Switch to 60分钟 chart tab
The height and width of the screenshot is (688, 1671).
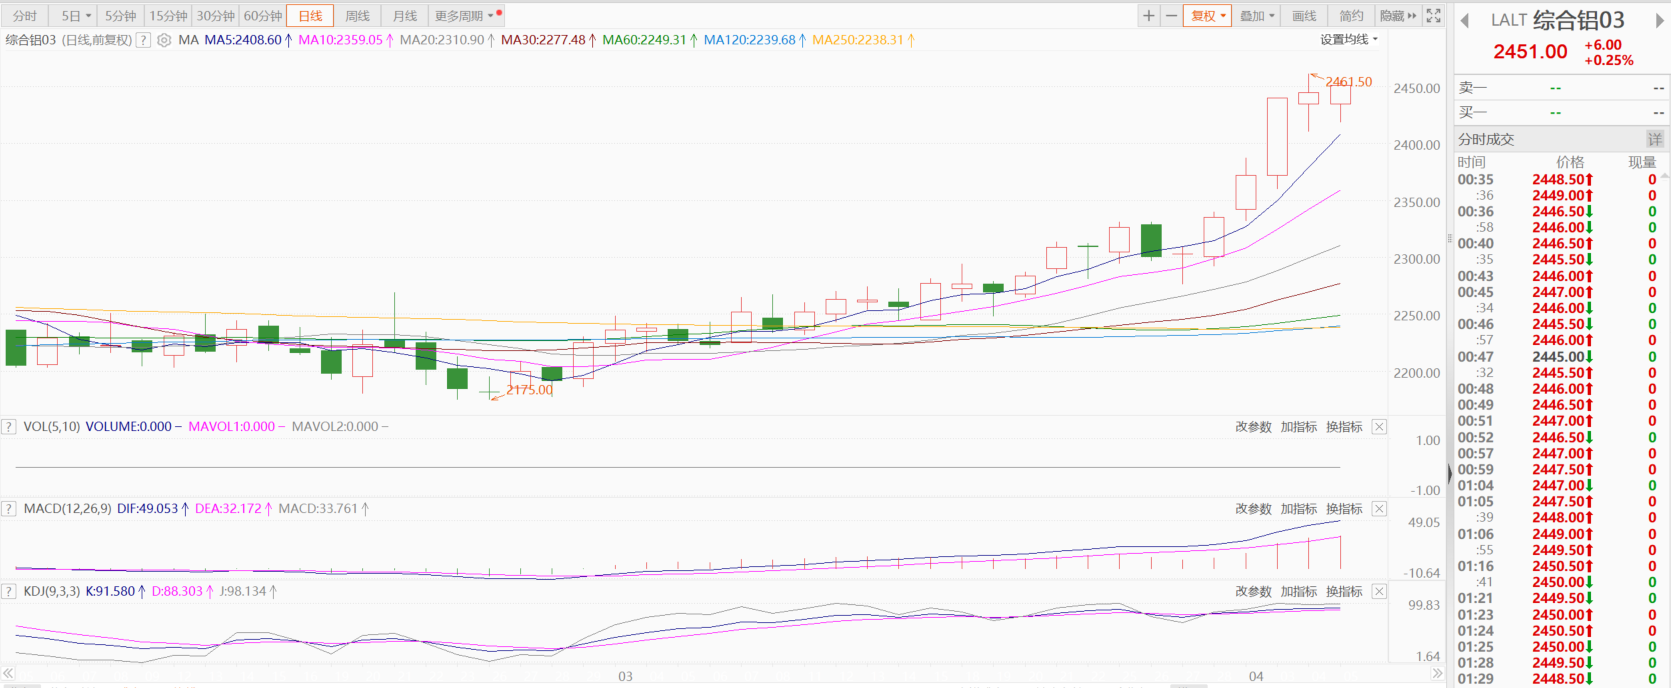click(x=263, y=16)
